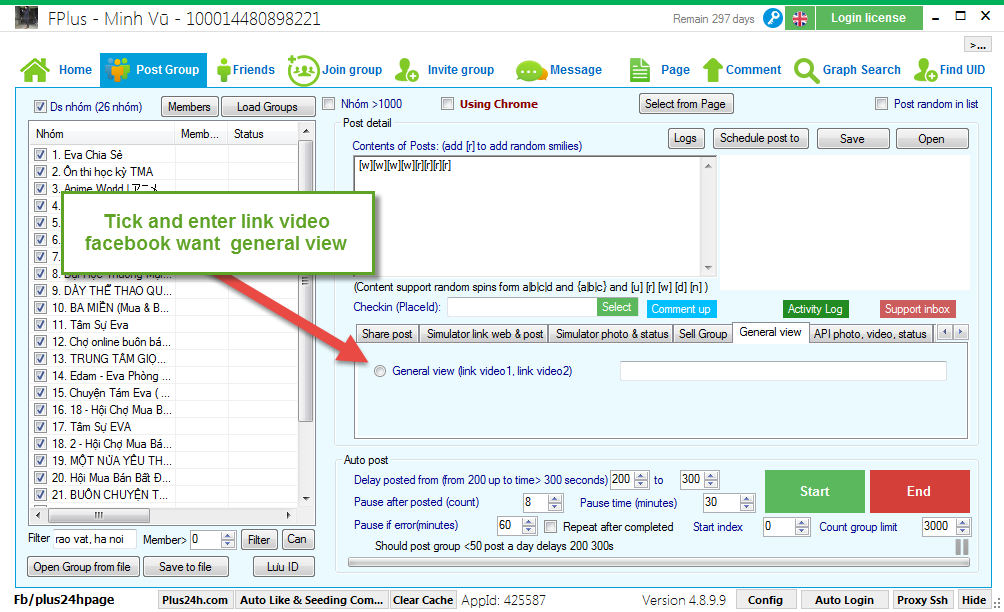The height and width of the screenshot is (612, 1004).
Task: Toggle the Repeat after completed checkbox
Action: 551,526
